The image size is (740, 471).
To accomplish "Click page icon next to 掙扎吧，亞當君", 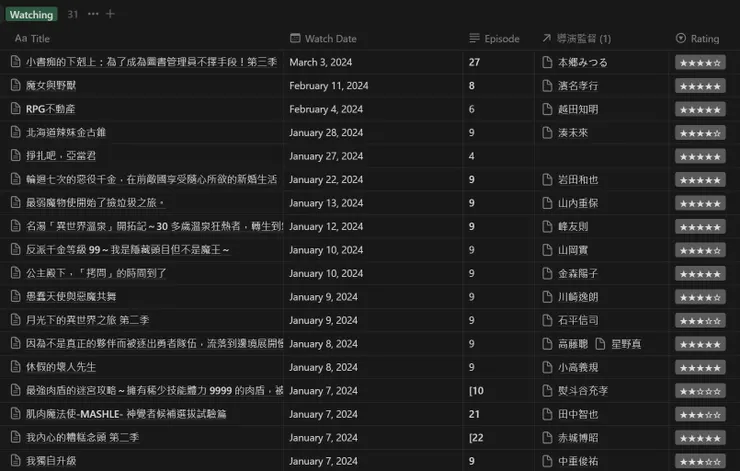I will click(x=16, y=156).
